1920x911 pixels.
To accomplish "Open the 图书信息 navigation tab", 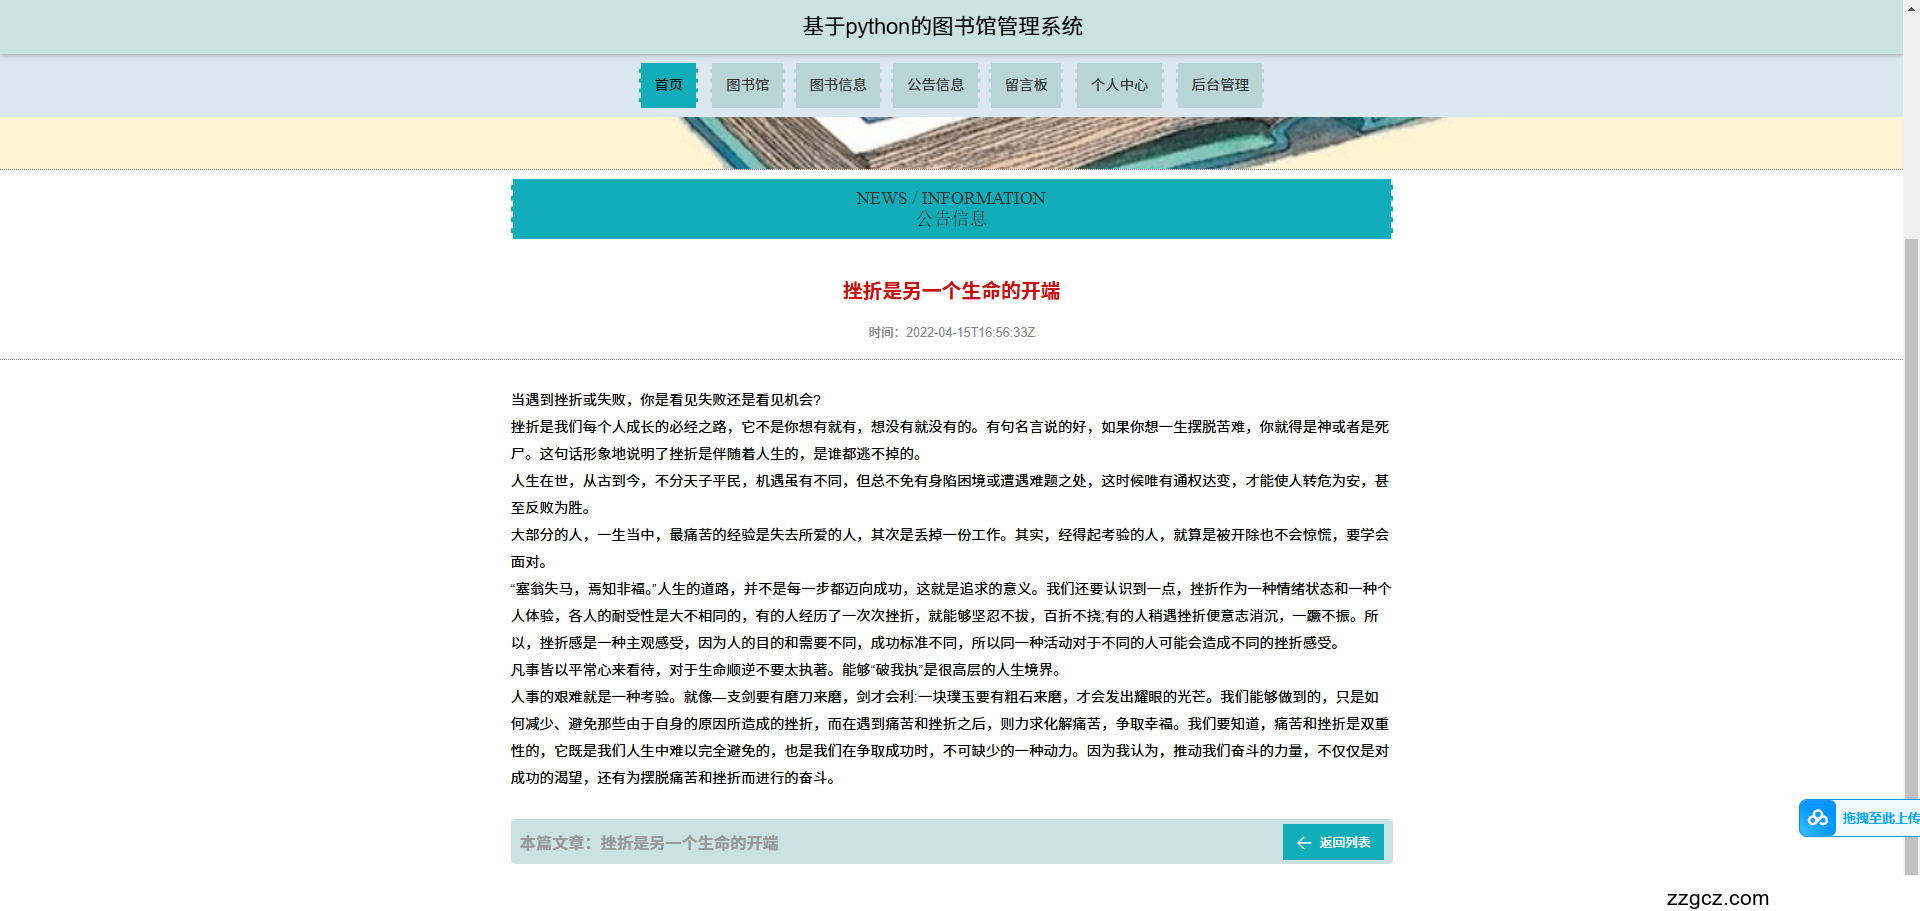I will pyautogui.click(x=837, y=85).
